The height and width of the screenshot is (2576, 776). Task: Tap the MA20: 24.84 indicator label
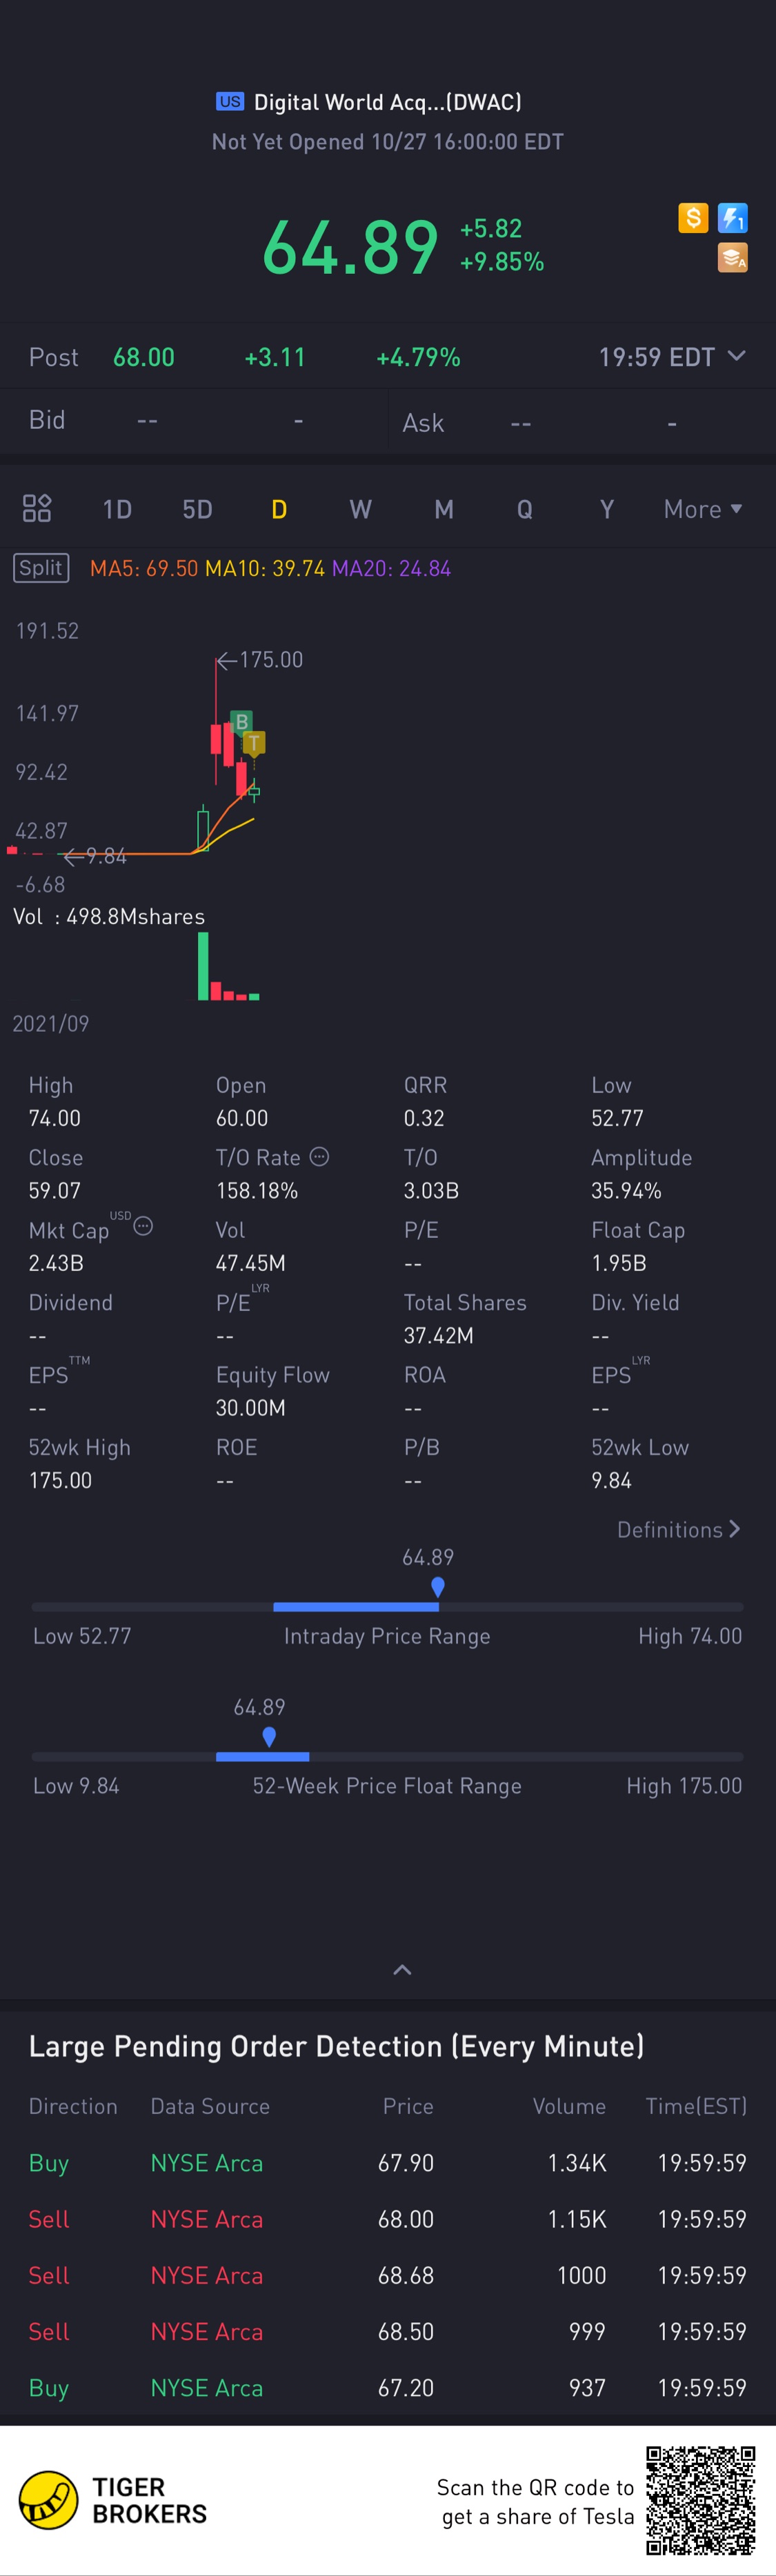click(x=391, y=568)
